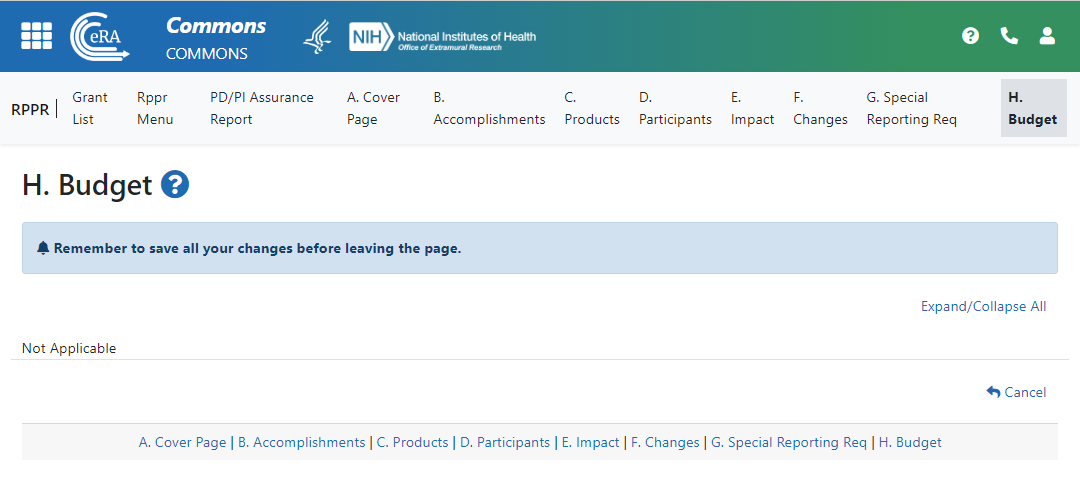Toggle Expand/Collapse All sections

pyautogui.click(x=983, y=306)
